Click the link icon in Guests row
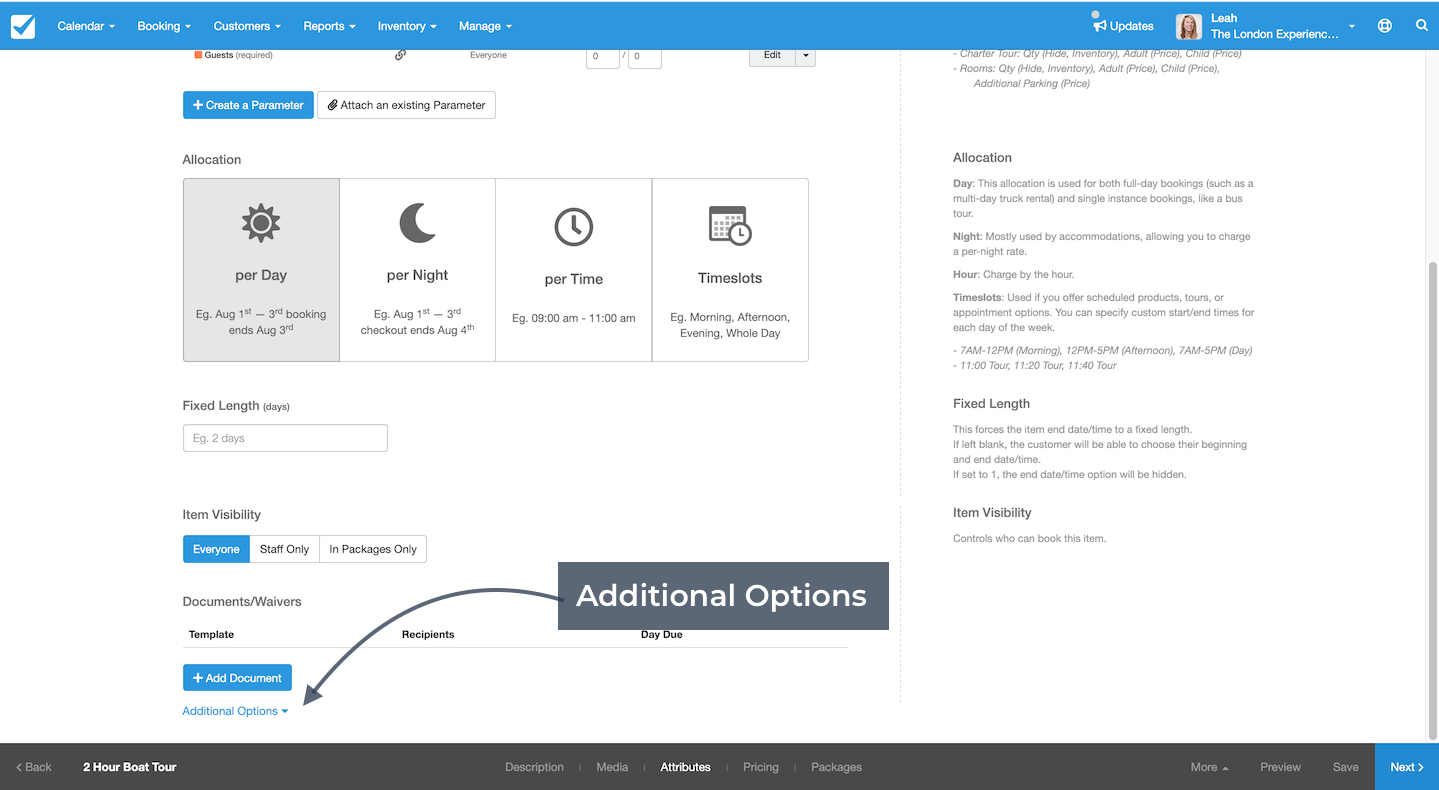 (400, 55)
